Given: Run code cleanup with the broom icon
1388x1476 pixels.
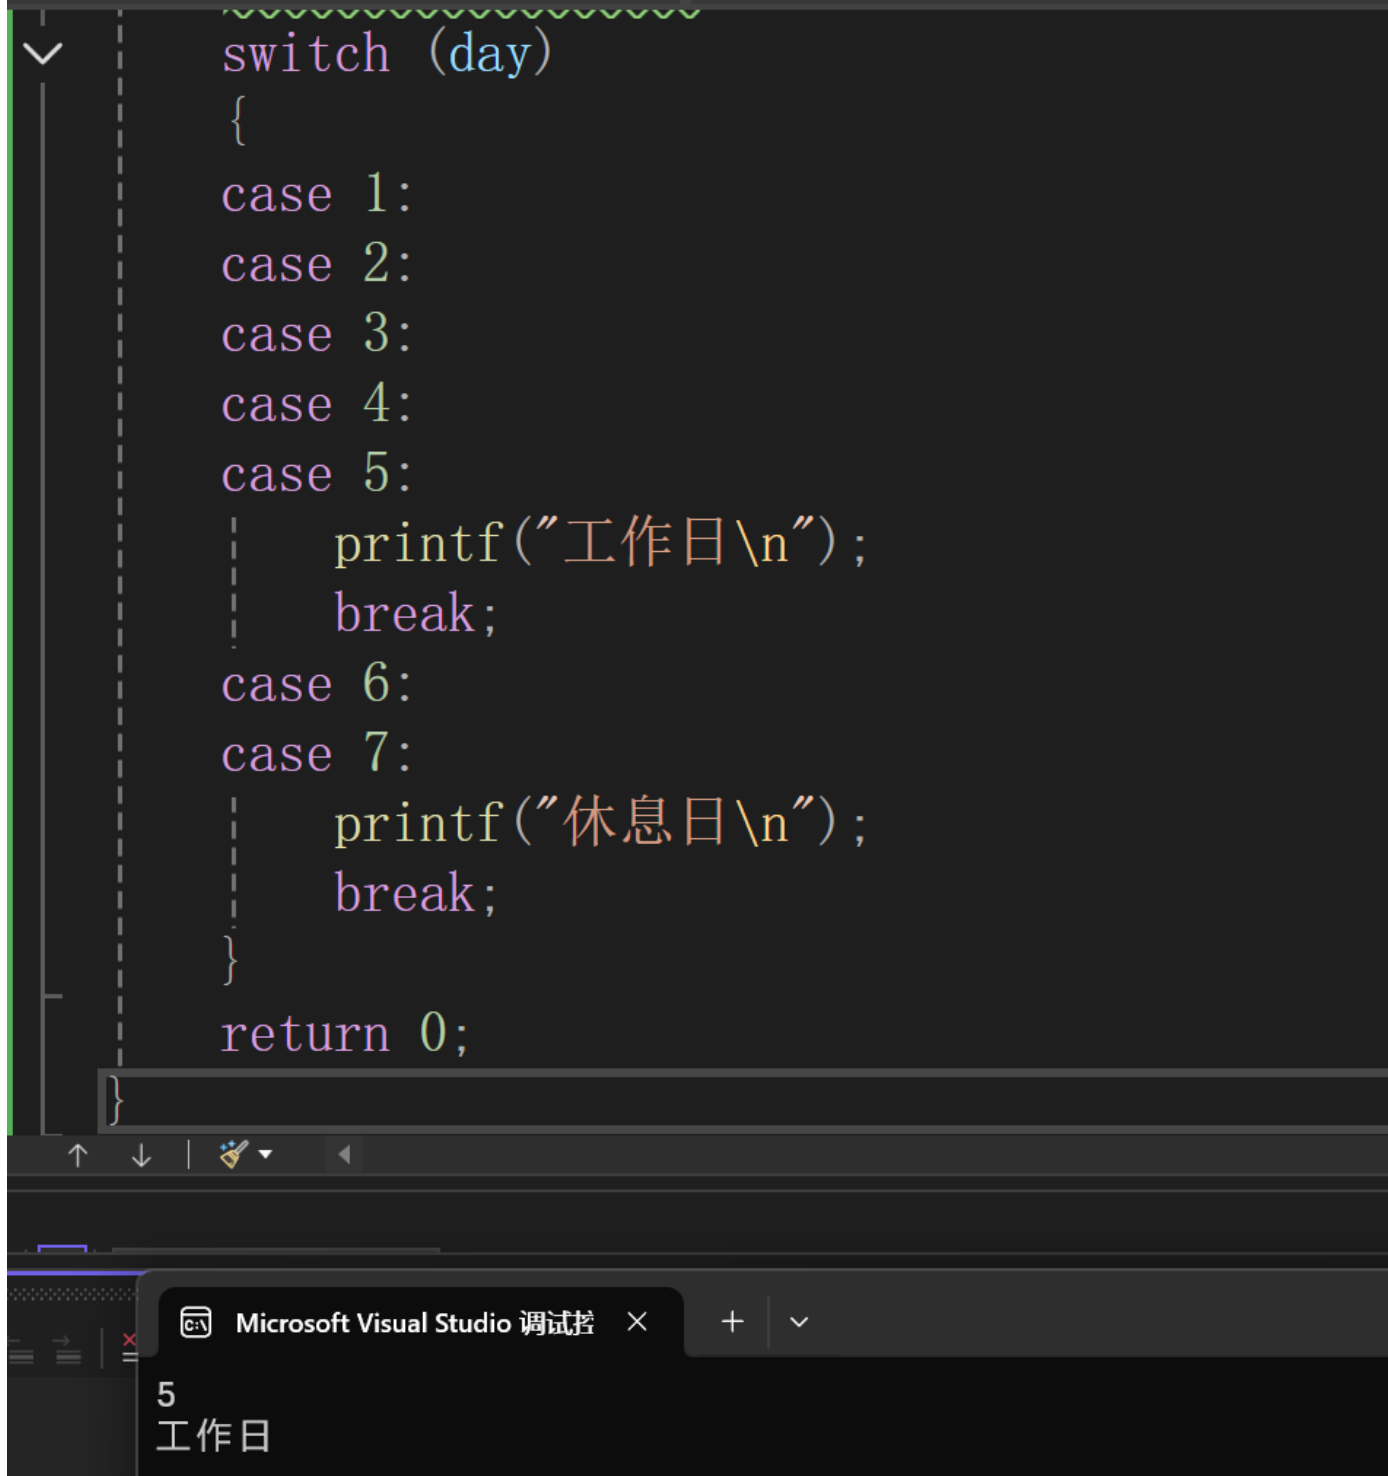Looking at the screenshot, I should pos(234,1154).
